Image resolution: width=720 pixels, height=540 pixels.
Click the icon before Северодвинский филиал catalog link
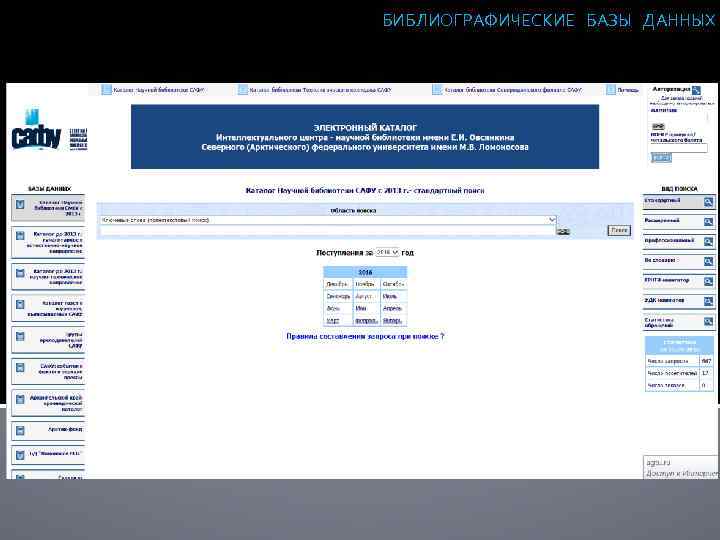click(x=437, y=90)
